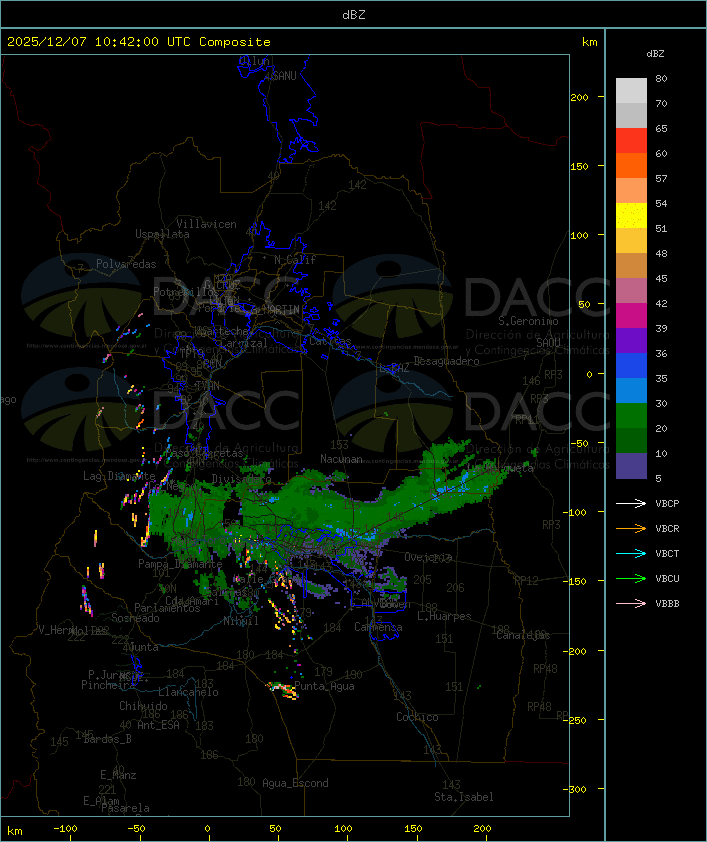Viewport: 707px width, 842px height.
Task: Pick the green 20-30 dBZ swatch
Action: pos(631,415)
